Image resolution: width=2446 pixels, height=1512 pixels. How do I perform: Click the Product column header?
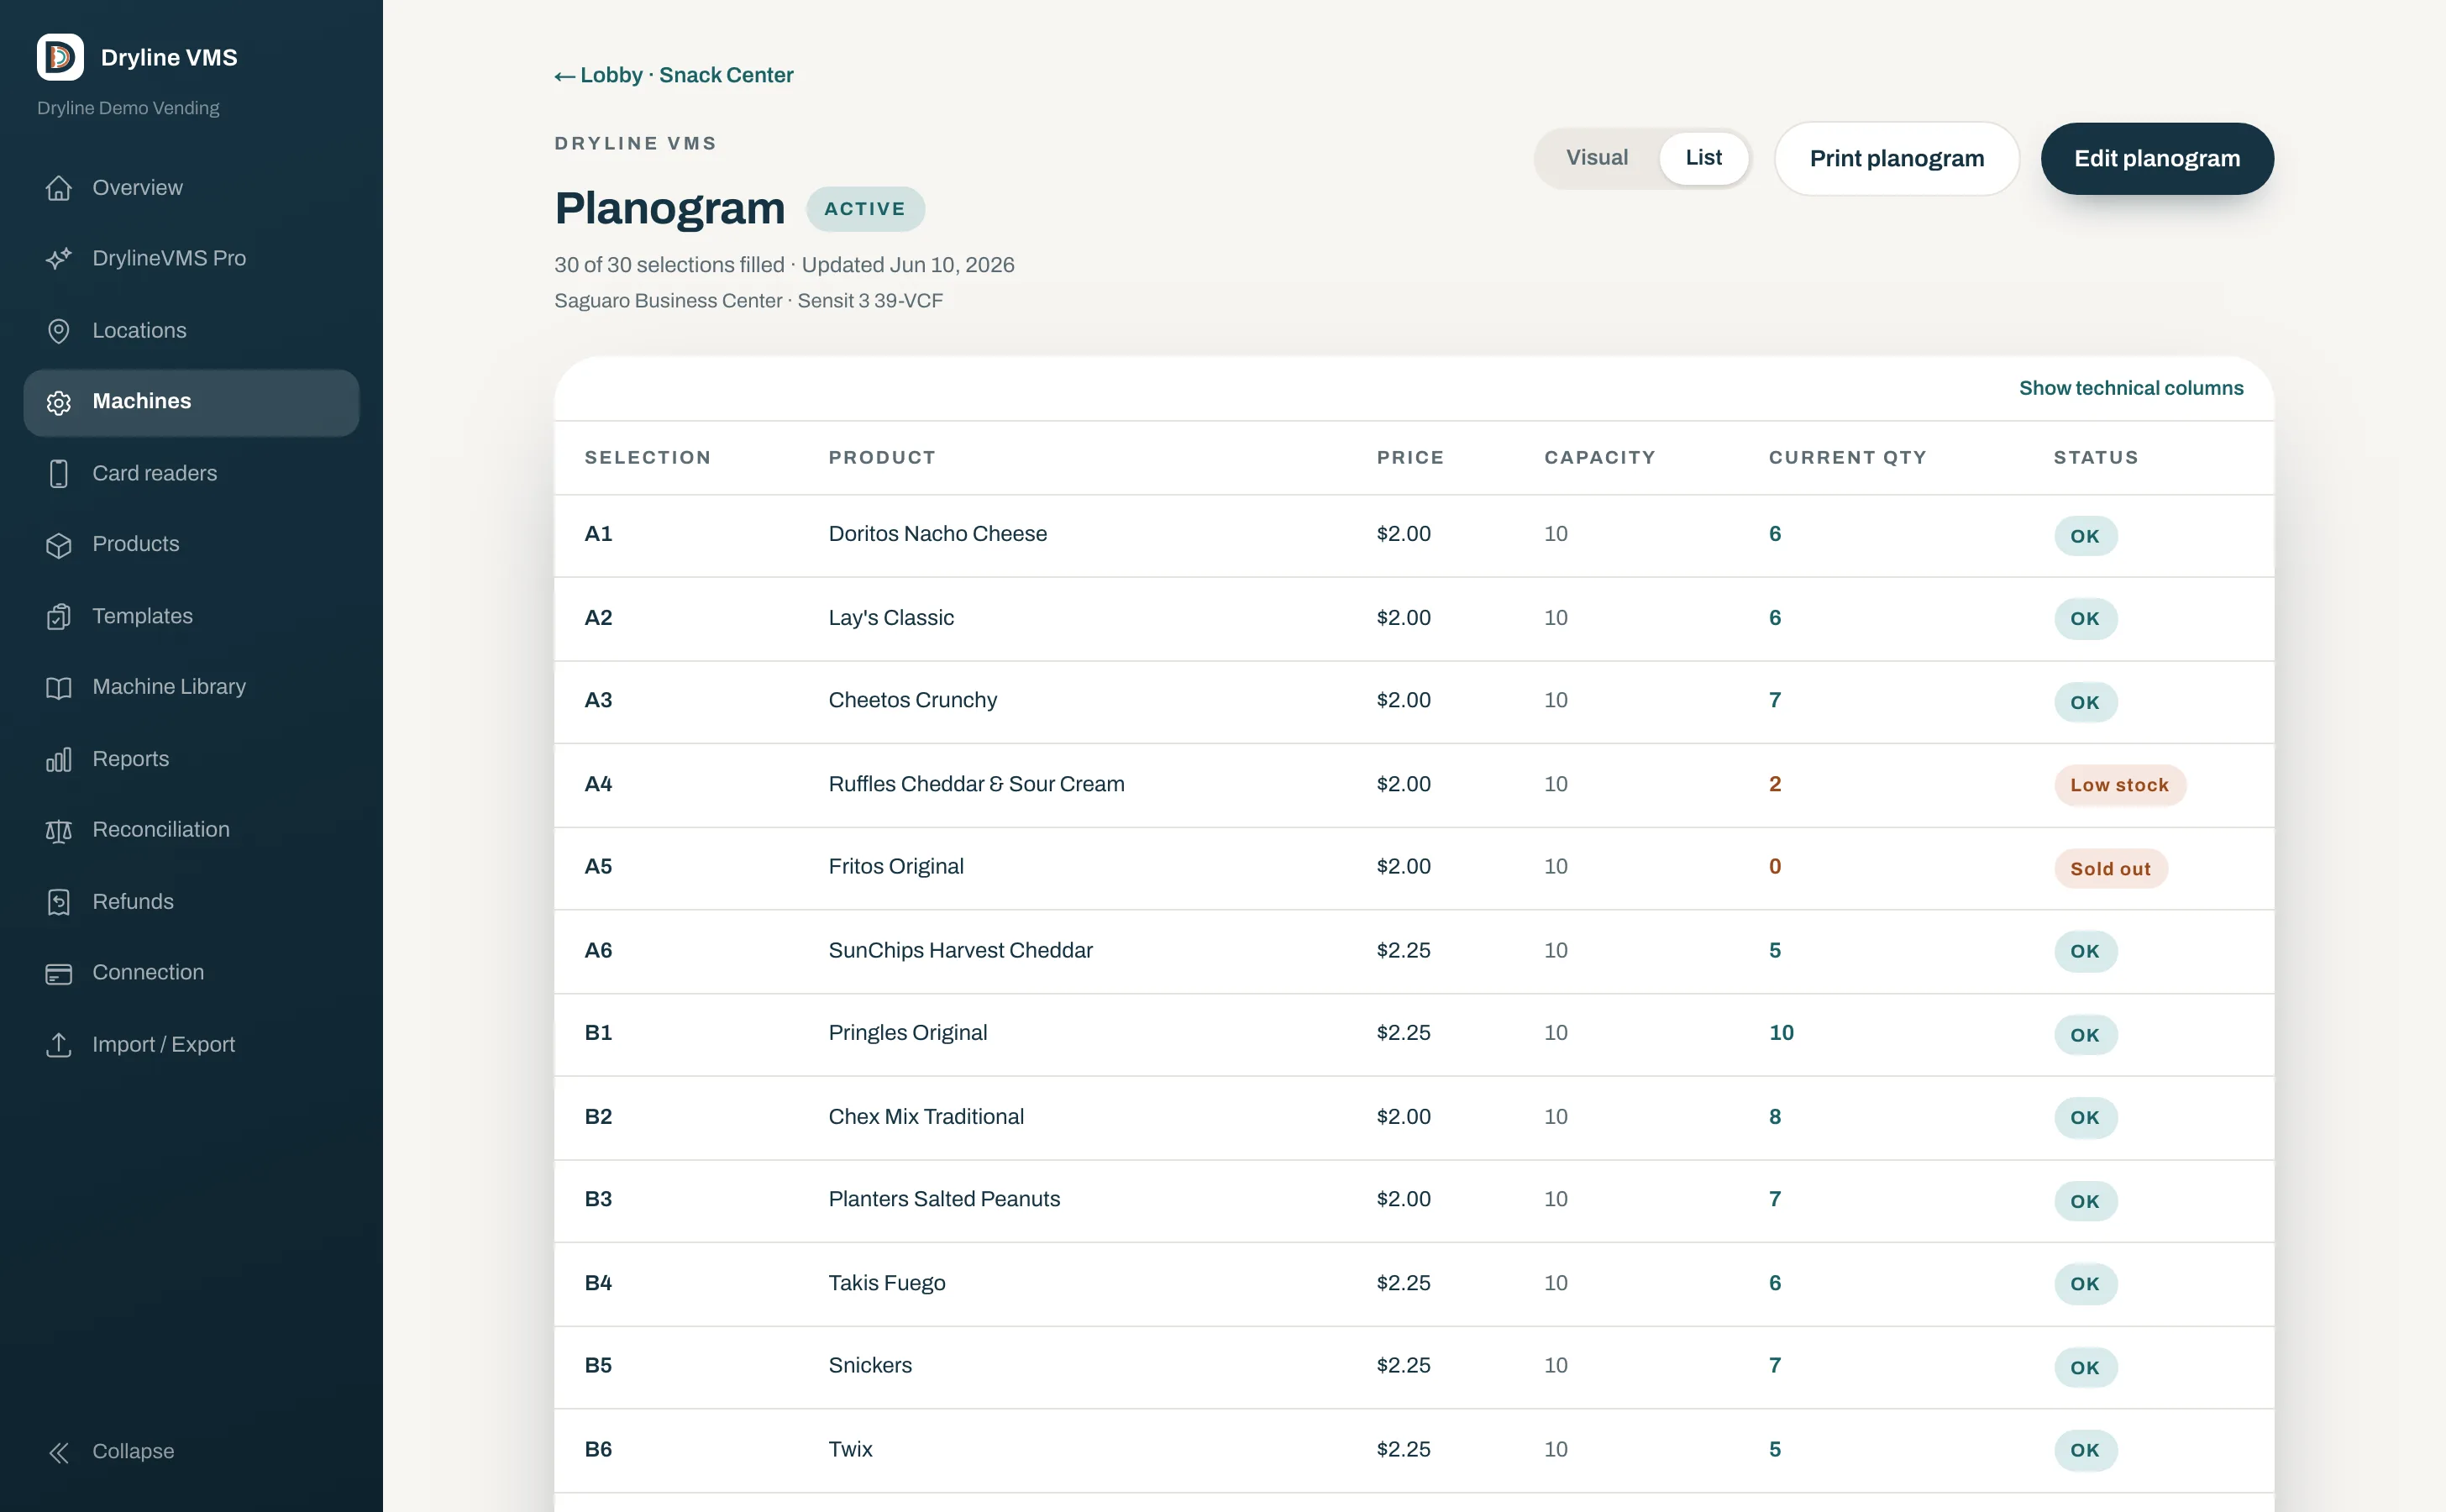point(882,458)
